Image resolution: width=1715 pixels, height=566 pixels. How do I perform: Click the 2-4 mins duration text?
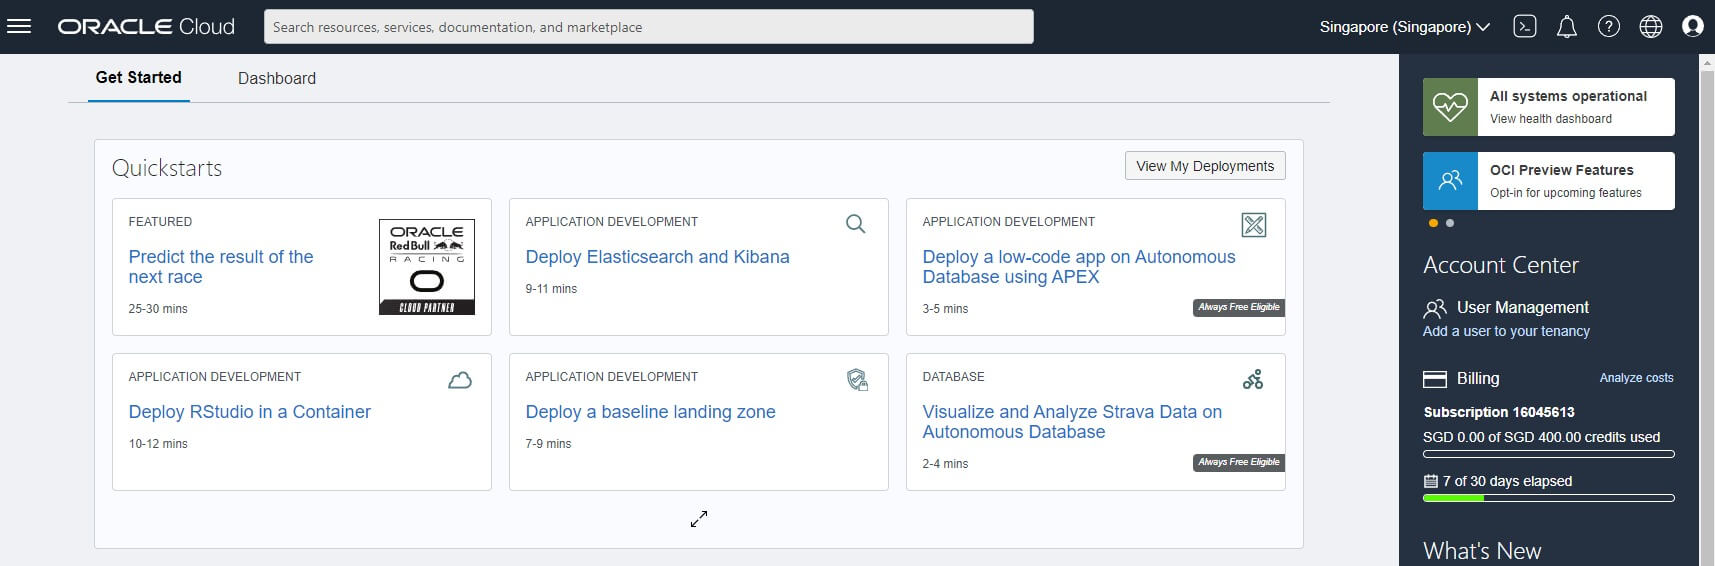(945, 464)
